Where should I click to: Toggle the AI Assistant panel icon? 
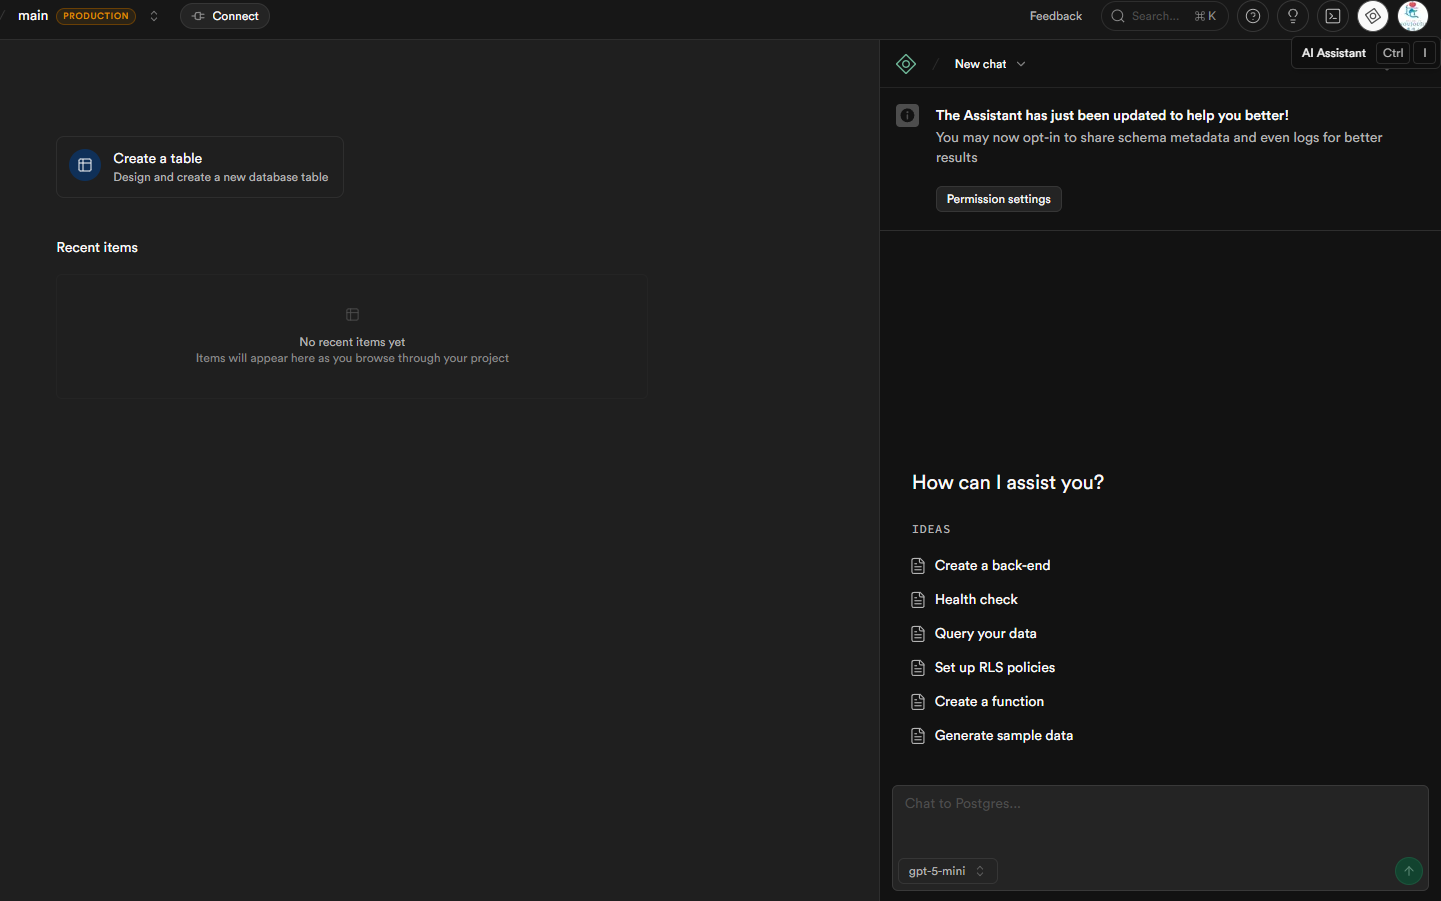(x=1372, y=16)
